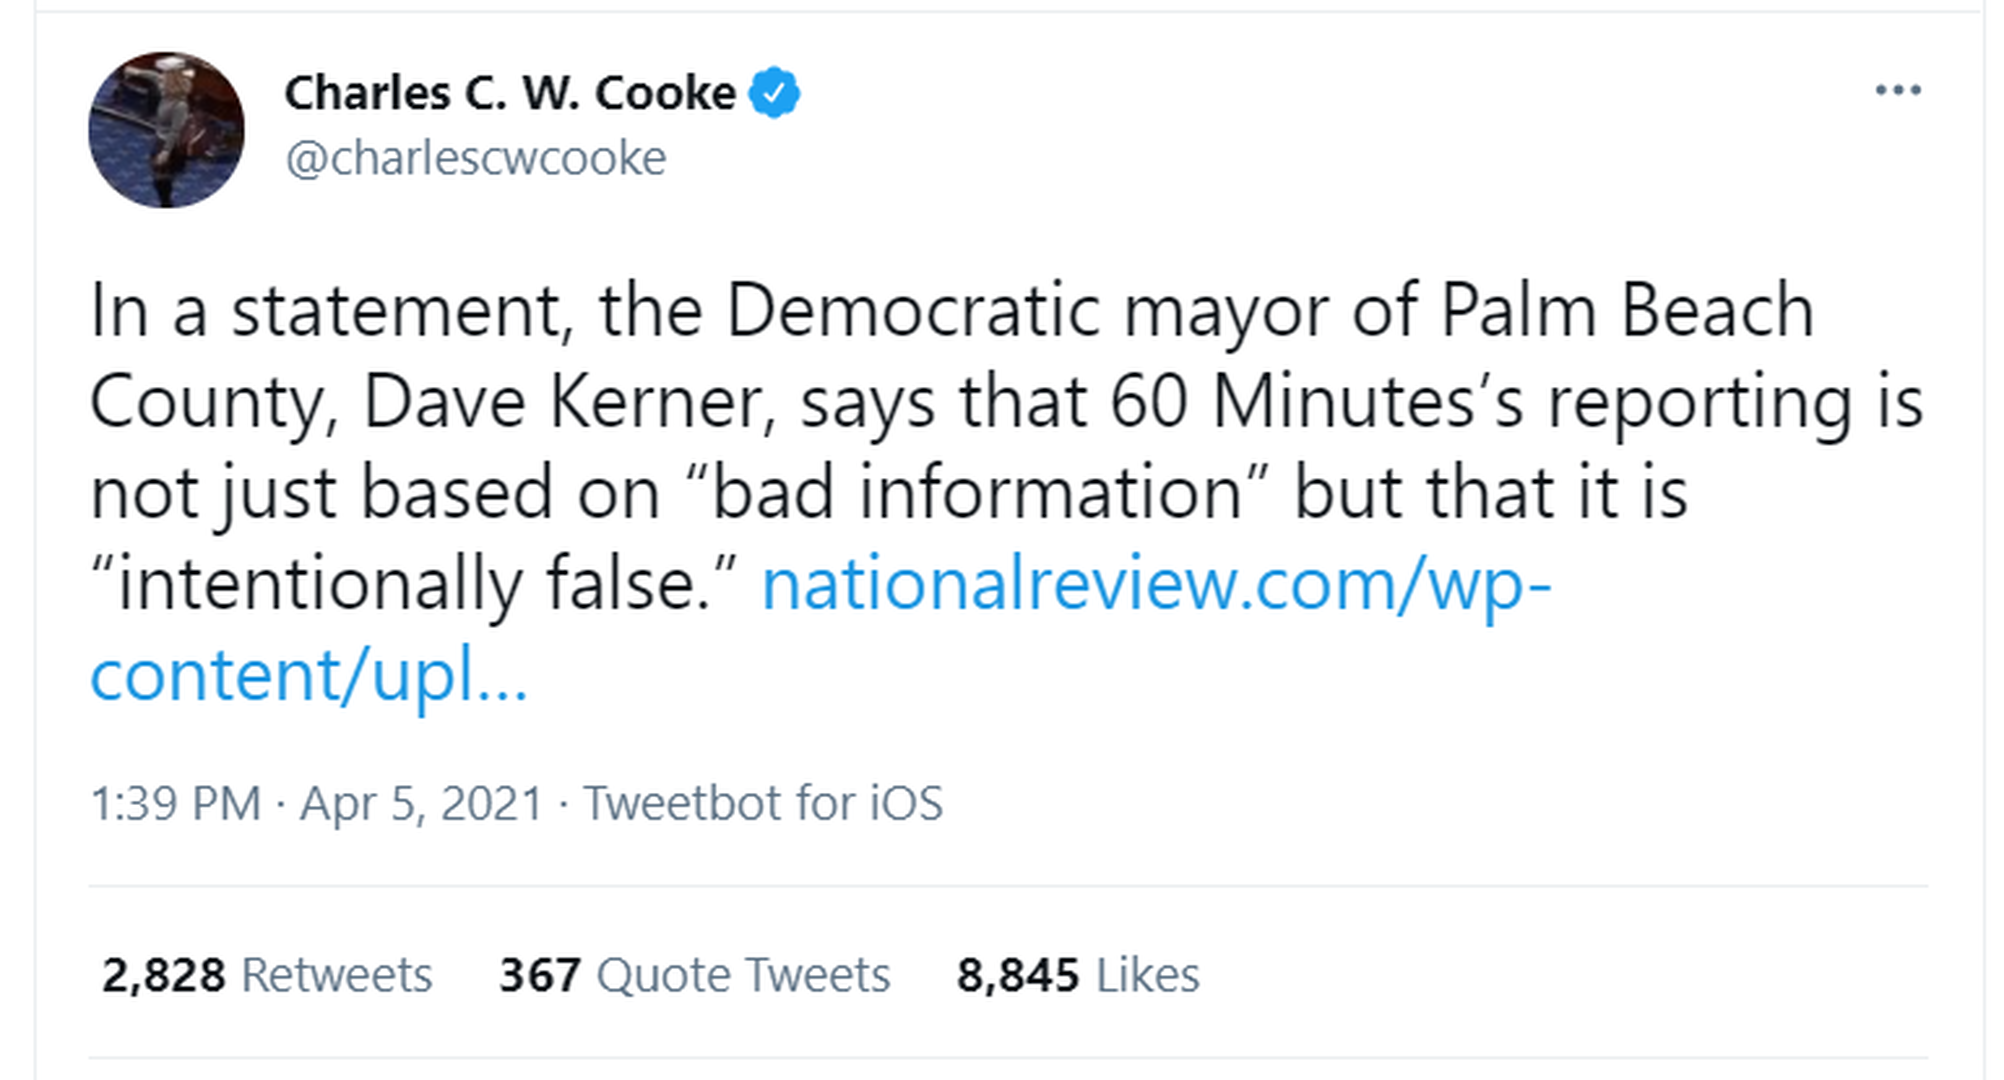The image size is (2004, 1080).
Task: Click the 1:39 PM timestamp
Action: pos(176,803)
